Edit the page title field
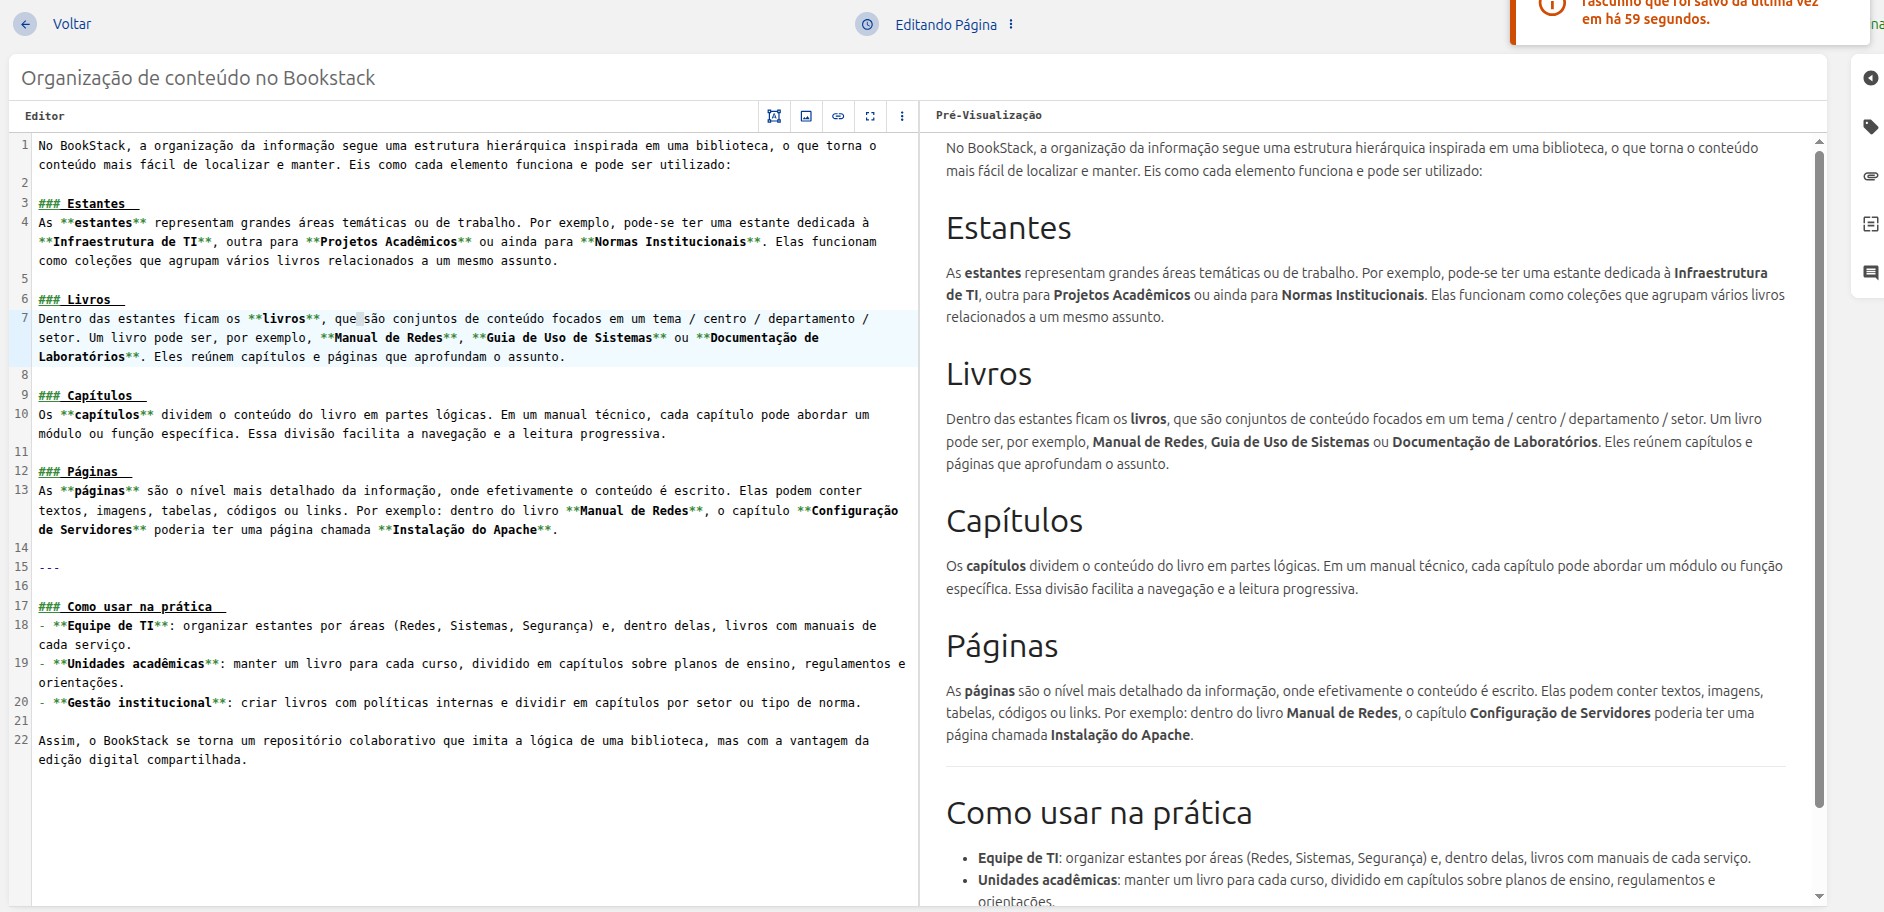This screenshot has width=1884, height=912. pos(400,78)
